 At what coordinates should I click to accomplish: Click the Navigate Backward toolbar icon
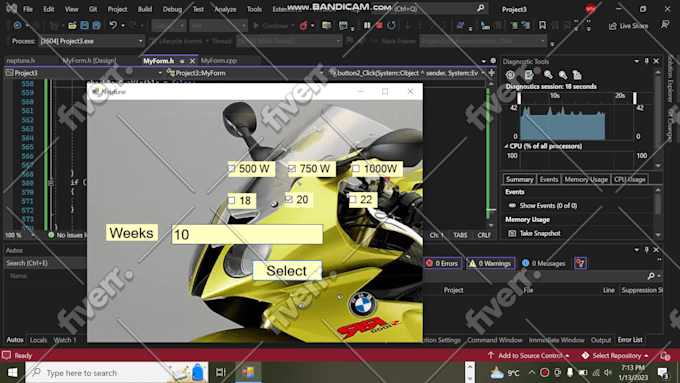[x=17, y=26]
